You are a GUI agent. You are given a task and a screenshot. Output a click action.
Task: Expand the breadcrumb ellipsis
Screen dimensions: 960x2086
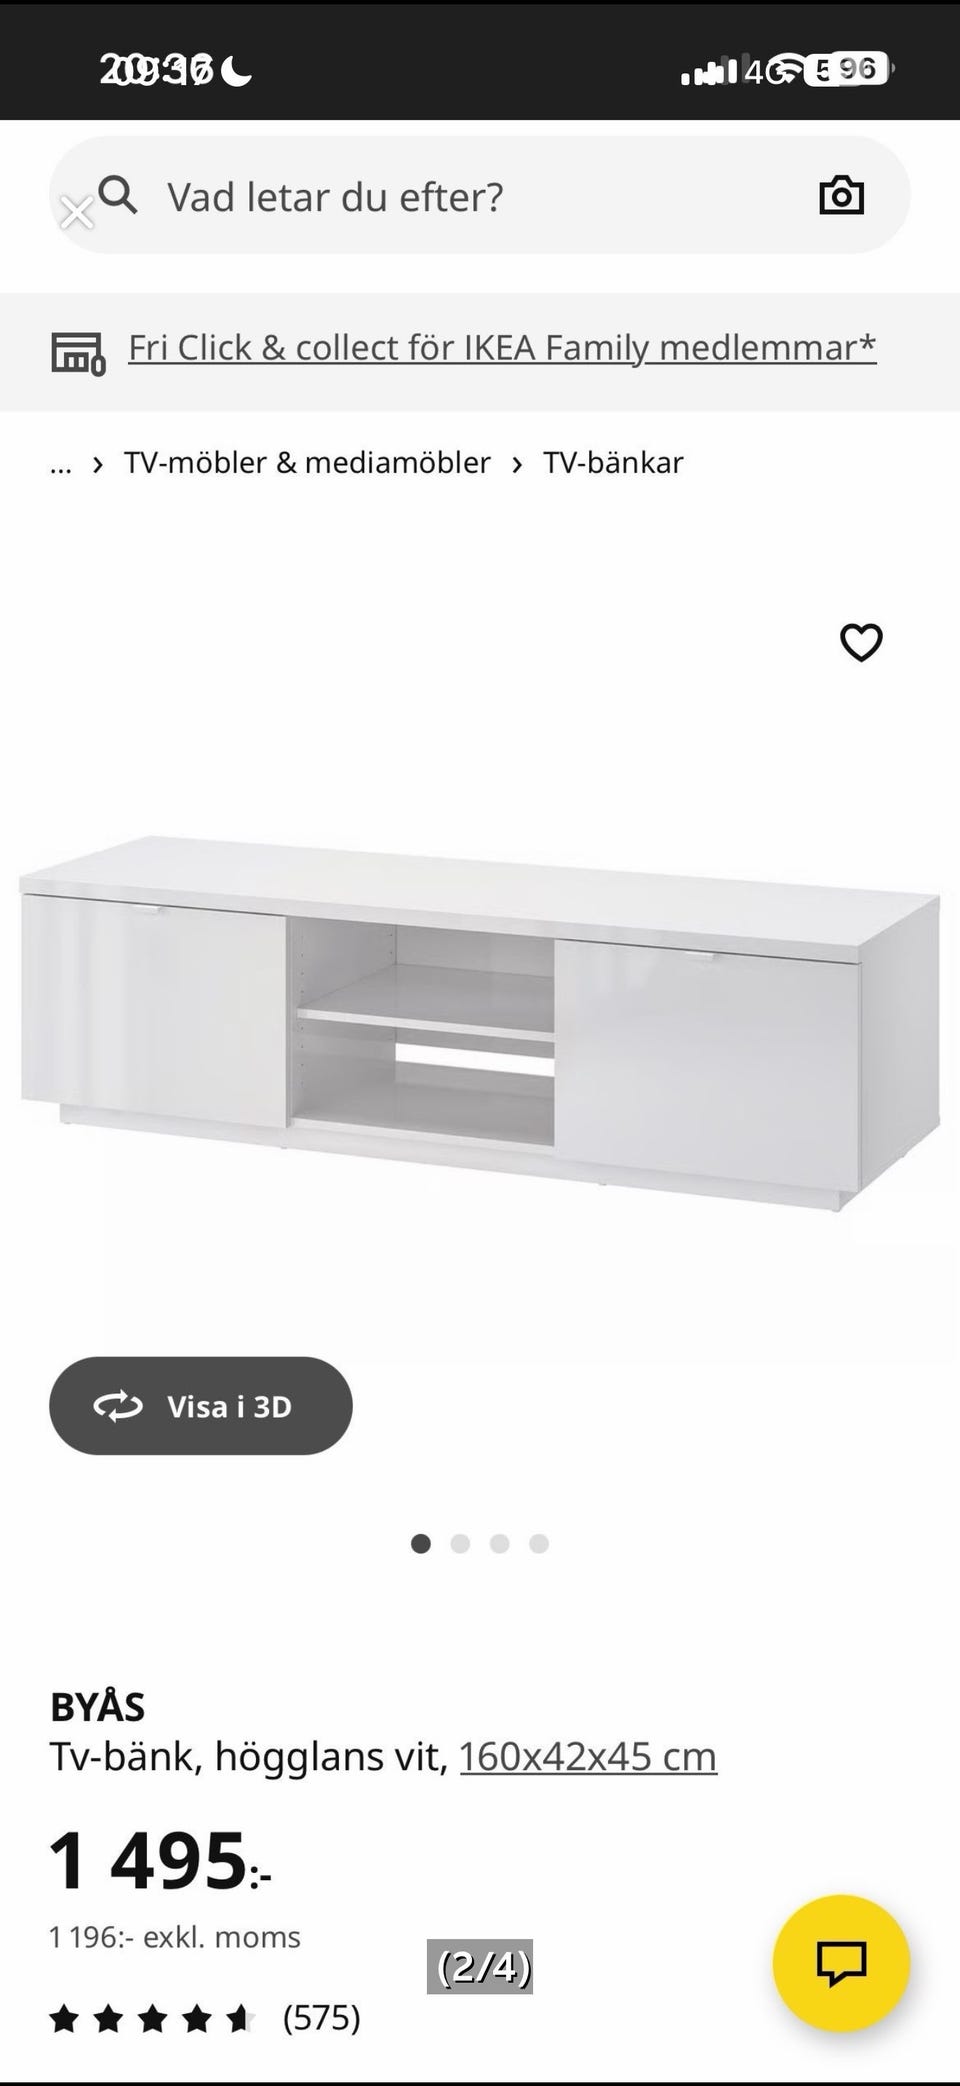tap(61, 463)
